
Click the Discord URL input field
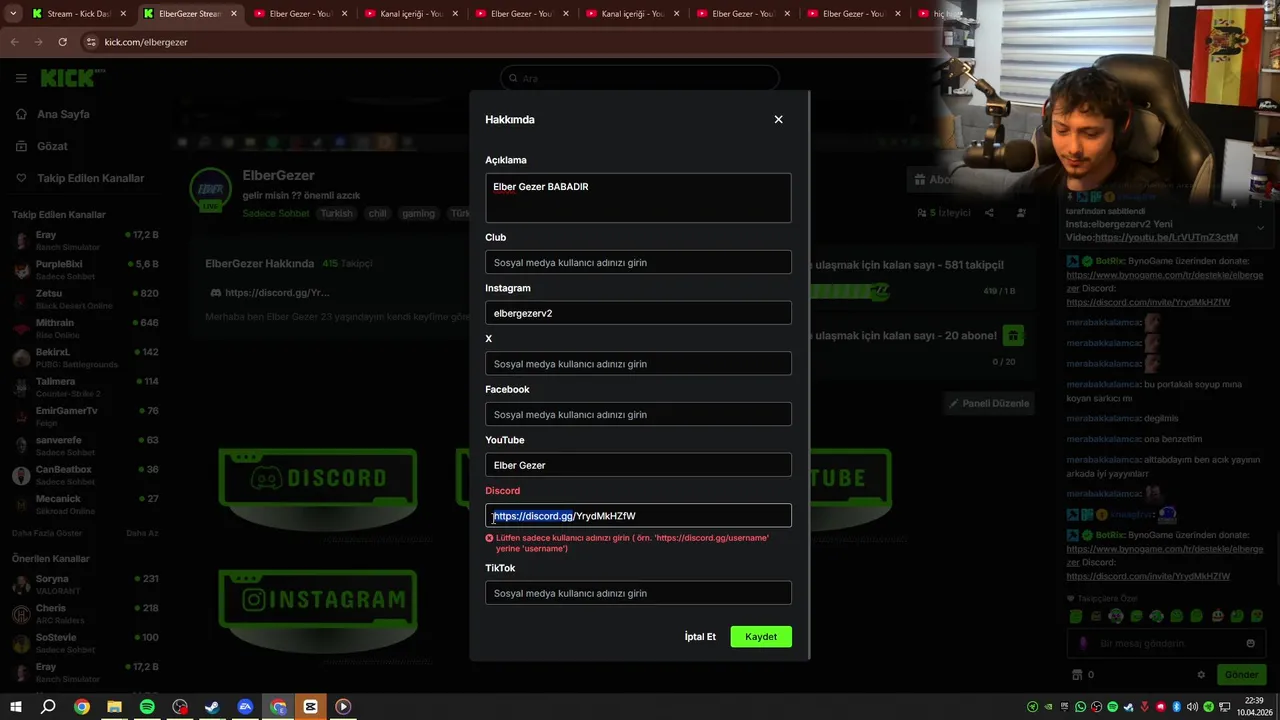[x=638, y=516]
